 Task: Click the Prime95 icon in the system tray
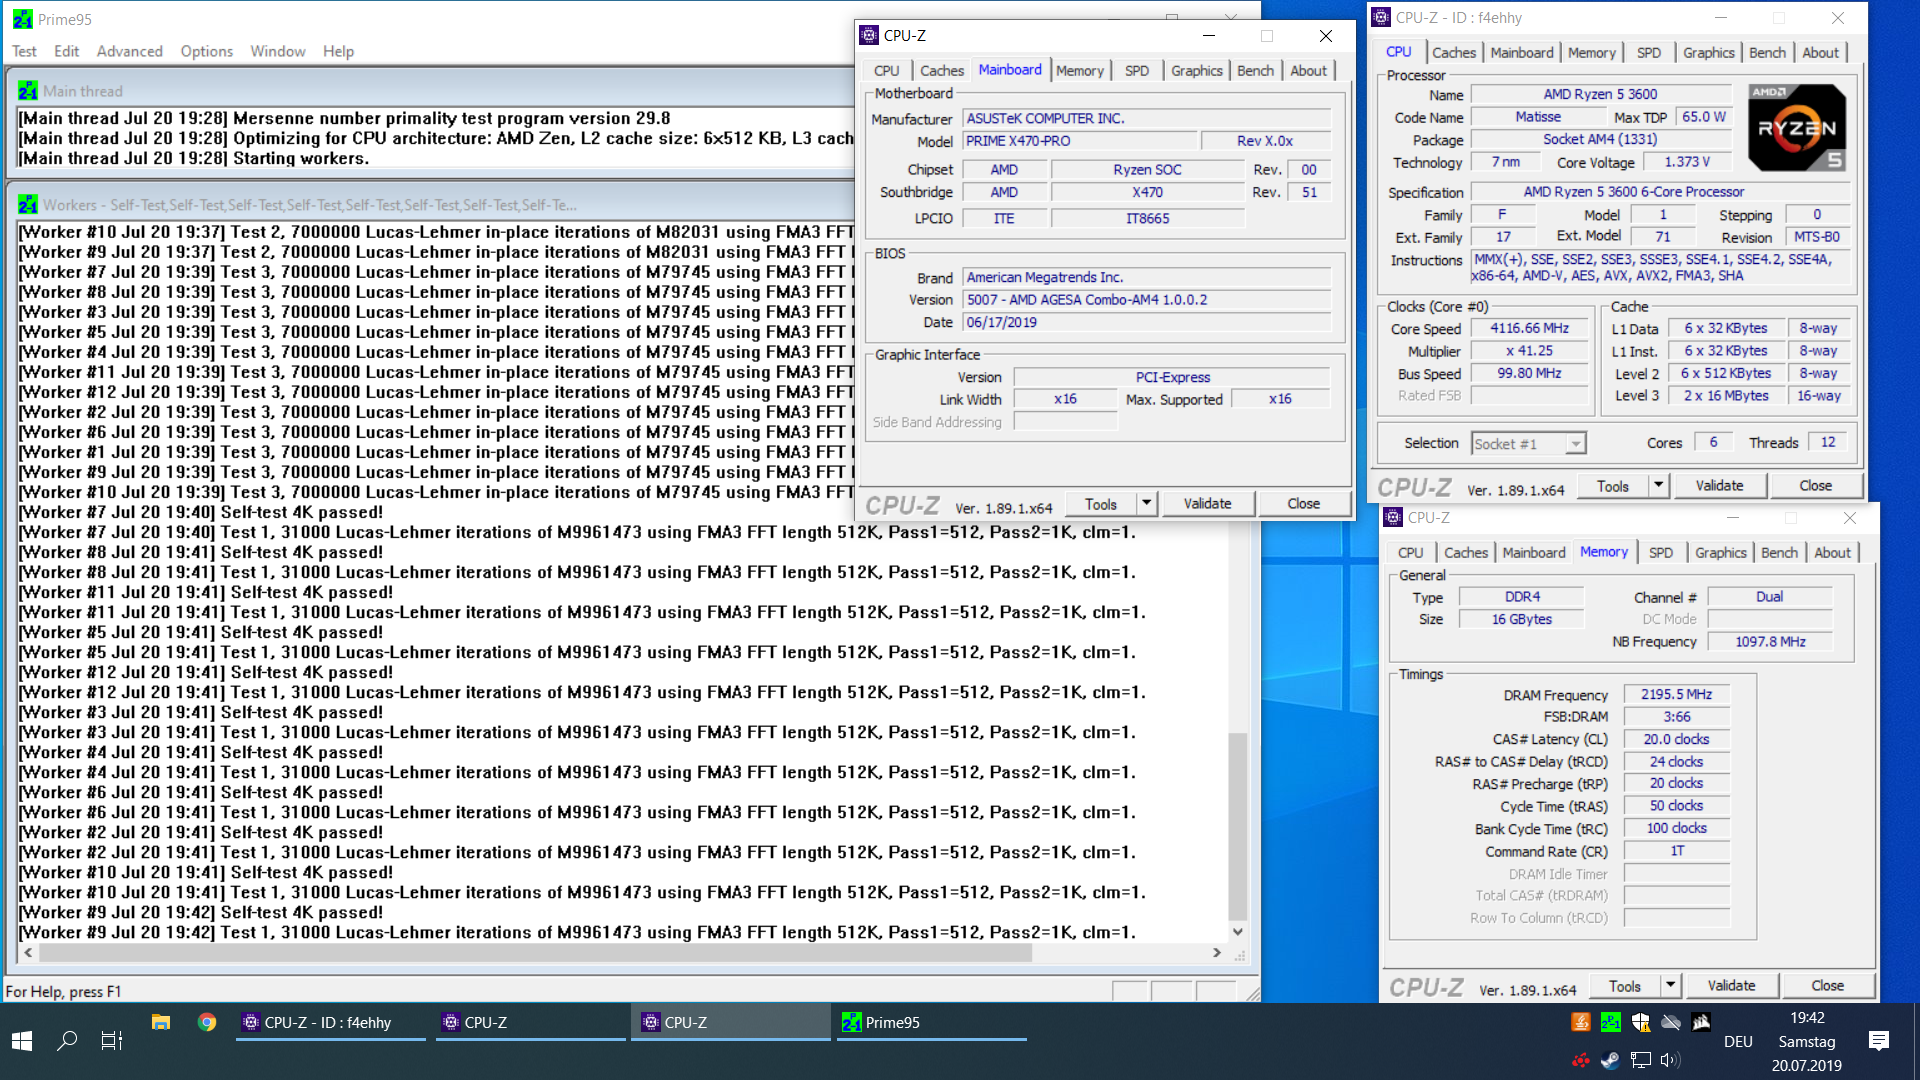click(1610, 1022)
